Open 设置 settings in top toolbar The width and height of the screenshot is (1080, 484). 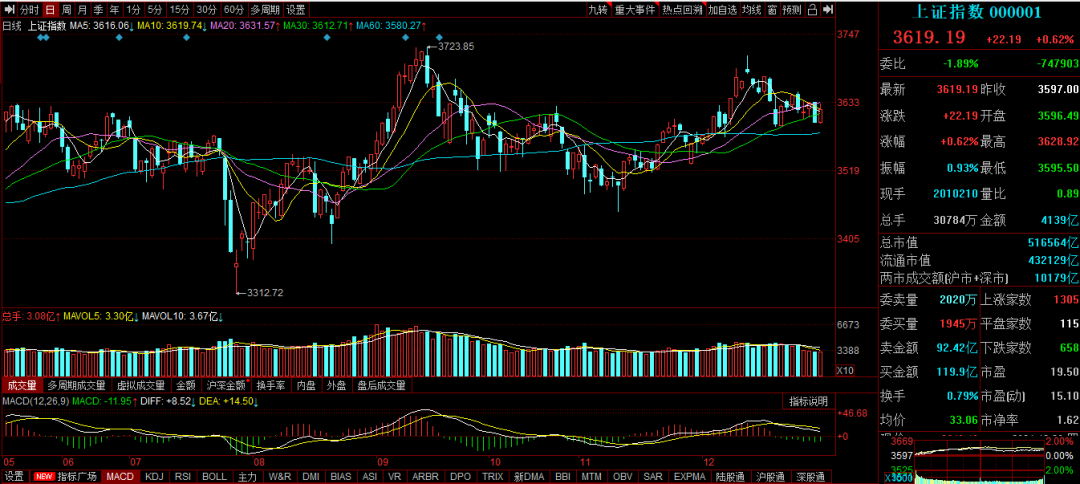click(x=296, y=10)
